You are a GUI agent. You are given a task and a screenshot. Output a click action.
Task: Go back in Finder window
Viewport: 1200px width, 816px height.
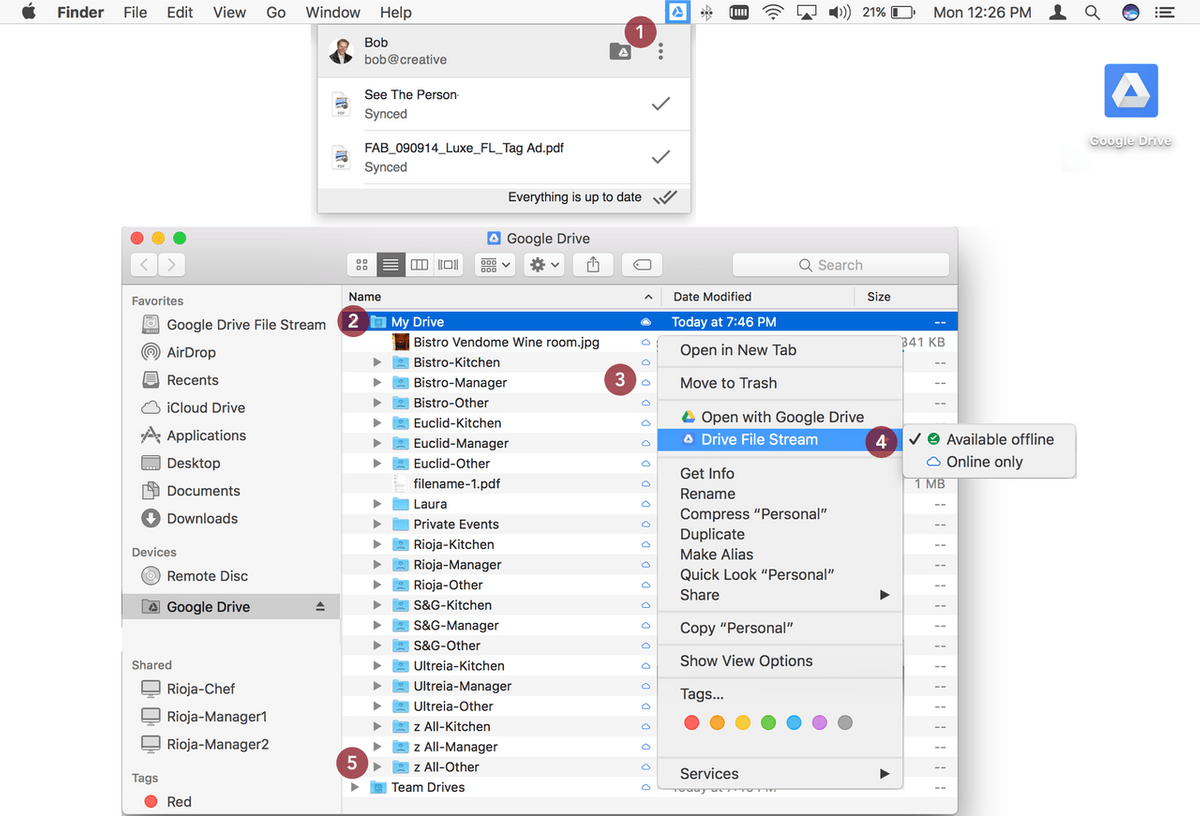click(x=144, y=265)
